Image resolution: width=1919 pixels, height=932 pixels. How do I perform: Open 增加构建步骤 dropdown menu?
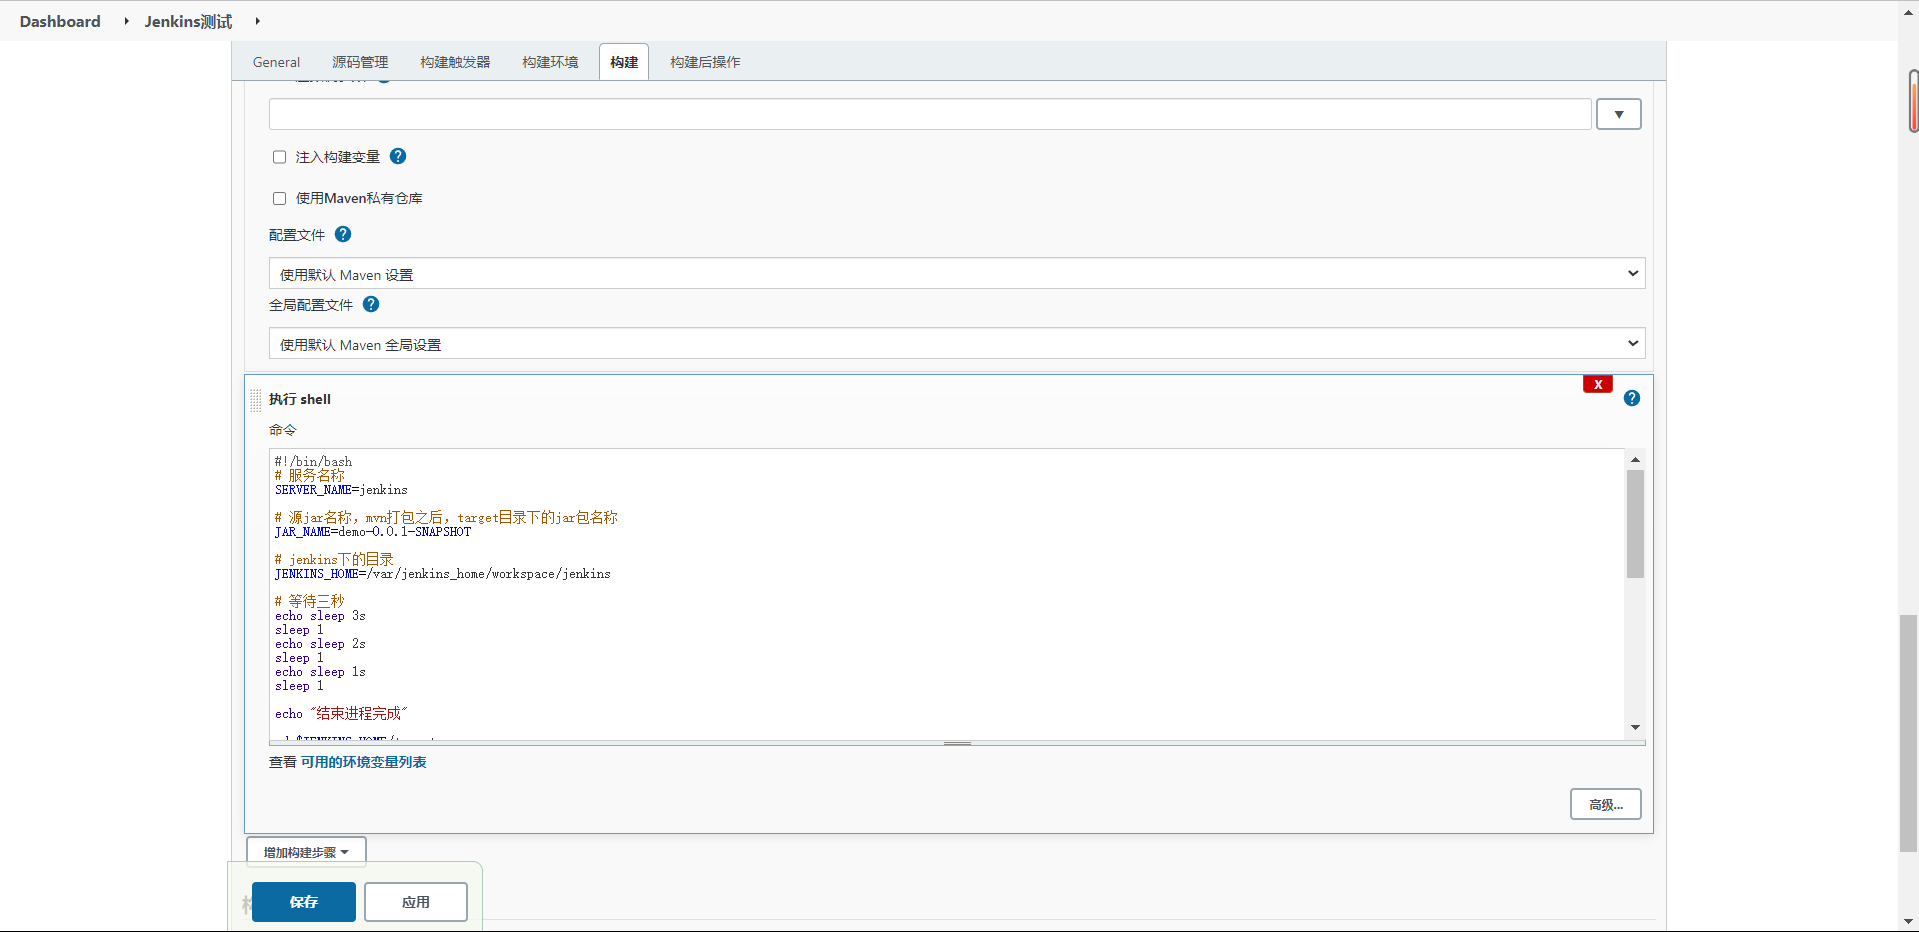click(x=306, y=852)
